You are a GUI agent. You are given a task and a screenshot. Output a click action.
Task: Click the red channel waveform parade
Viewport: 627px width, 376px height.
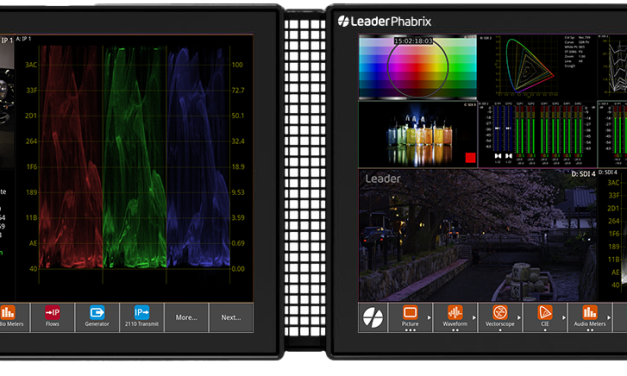click(x=71, y=157)
